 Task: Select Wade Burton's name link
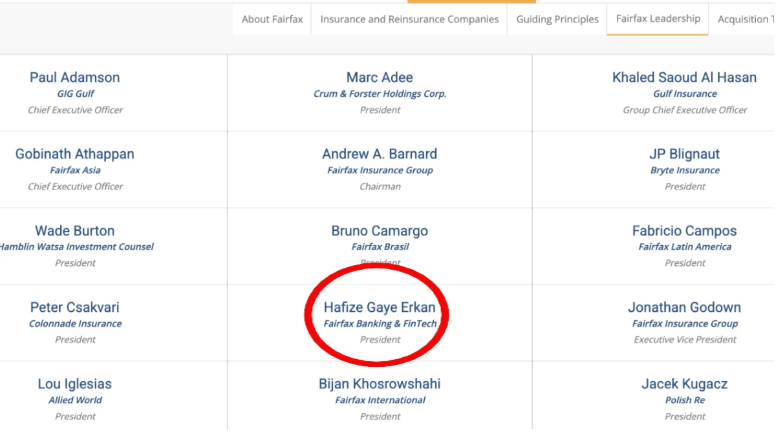[x=75, y=231]
